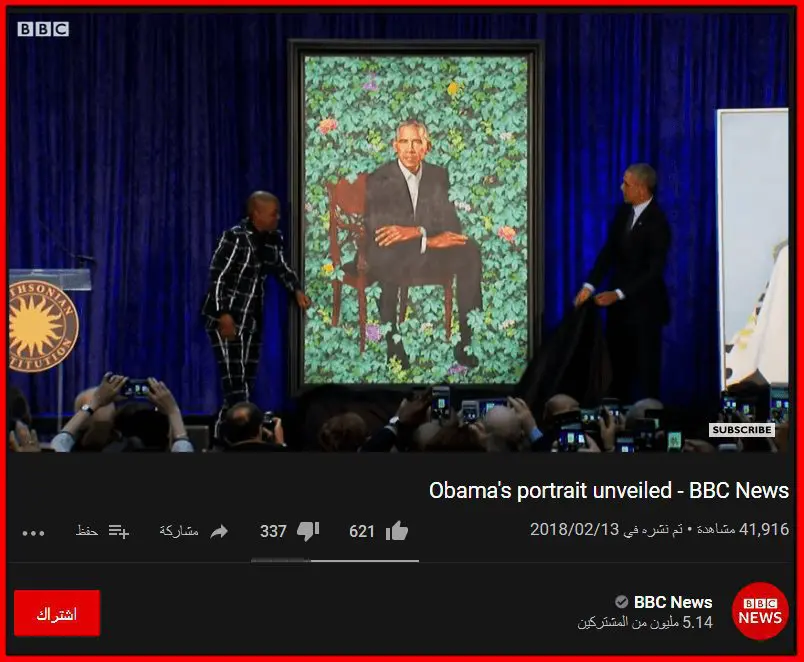Click the red Arabic subscribe button
Screen dimensions: 804x662
57,613
